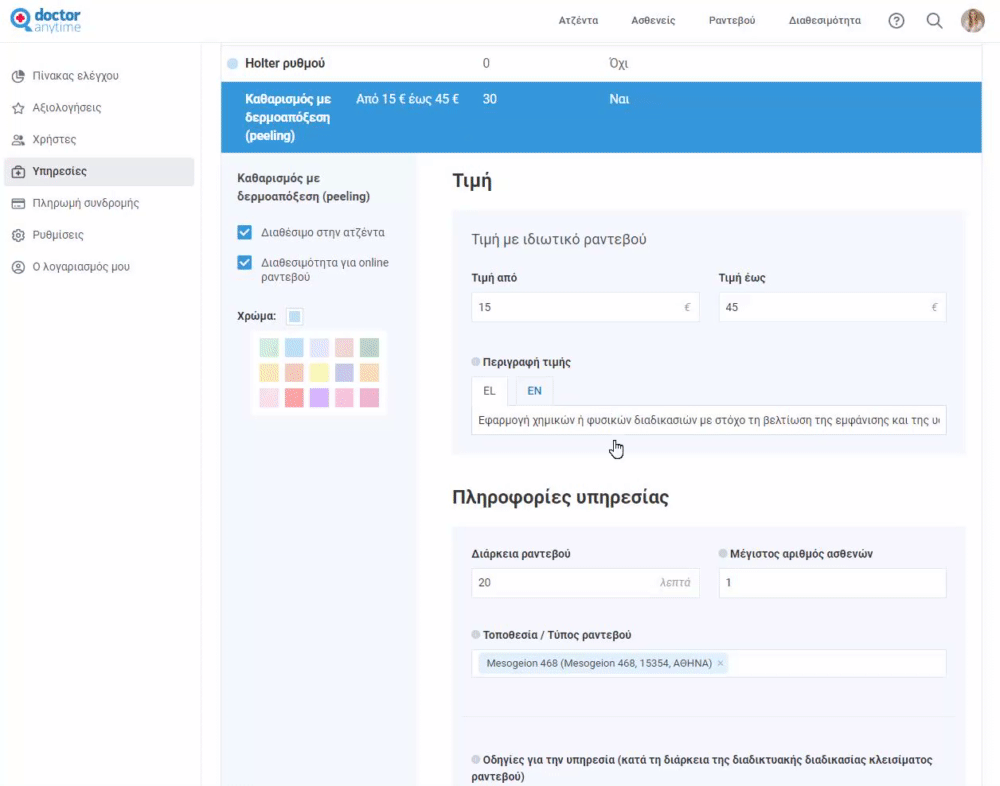Pick the dark sage green swatch
This screenshot has width=1000, height=786.
pos(369,348)
